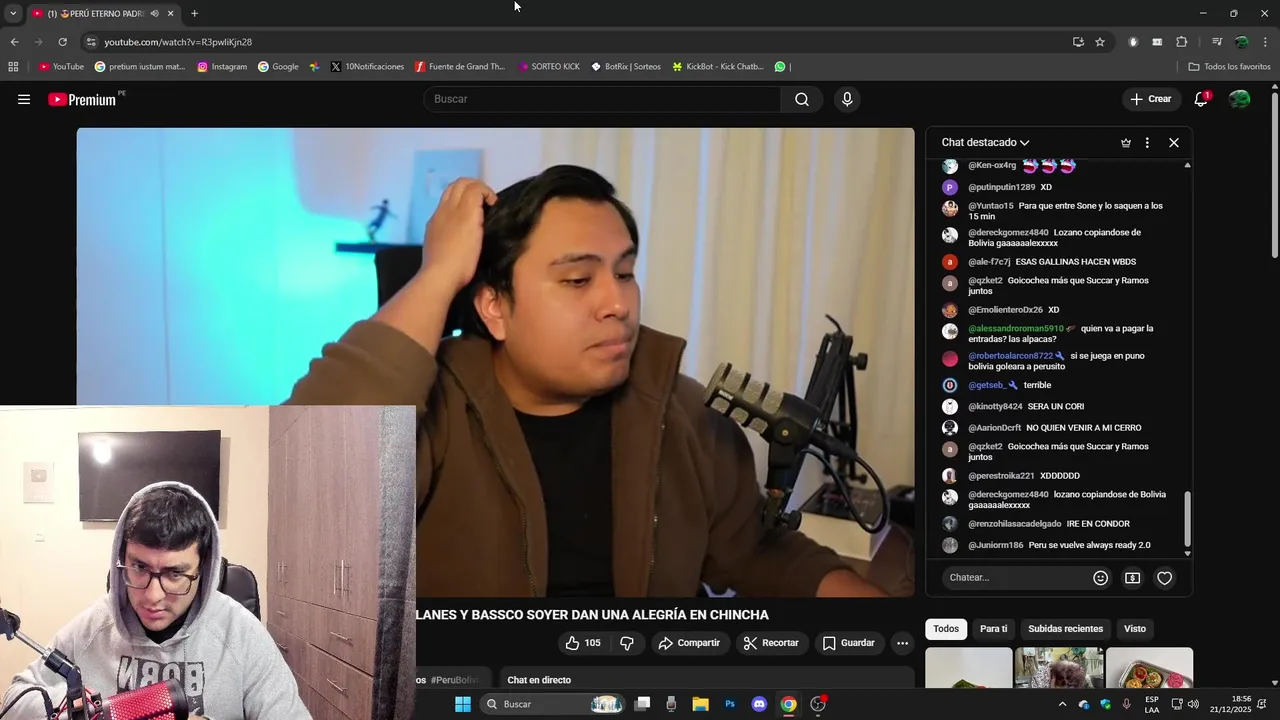This screenshot has width=1280, height=720.
Task: Open 10Notificaciones bookmark
Action: (x=367, y=67)
